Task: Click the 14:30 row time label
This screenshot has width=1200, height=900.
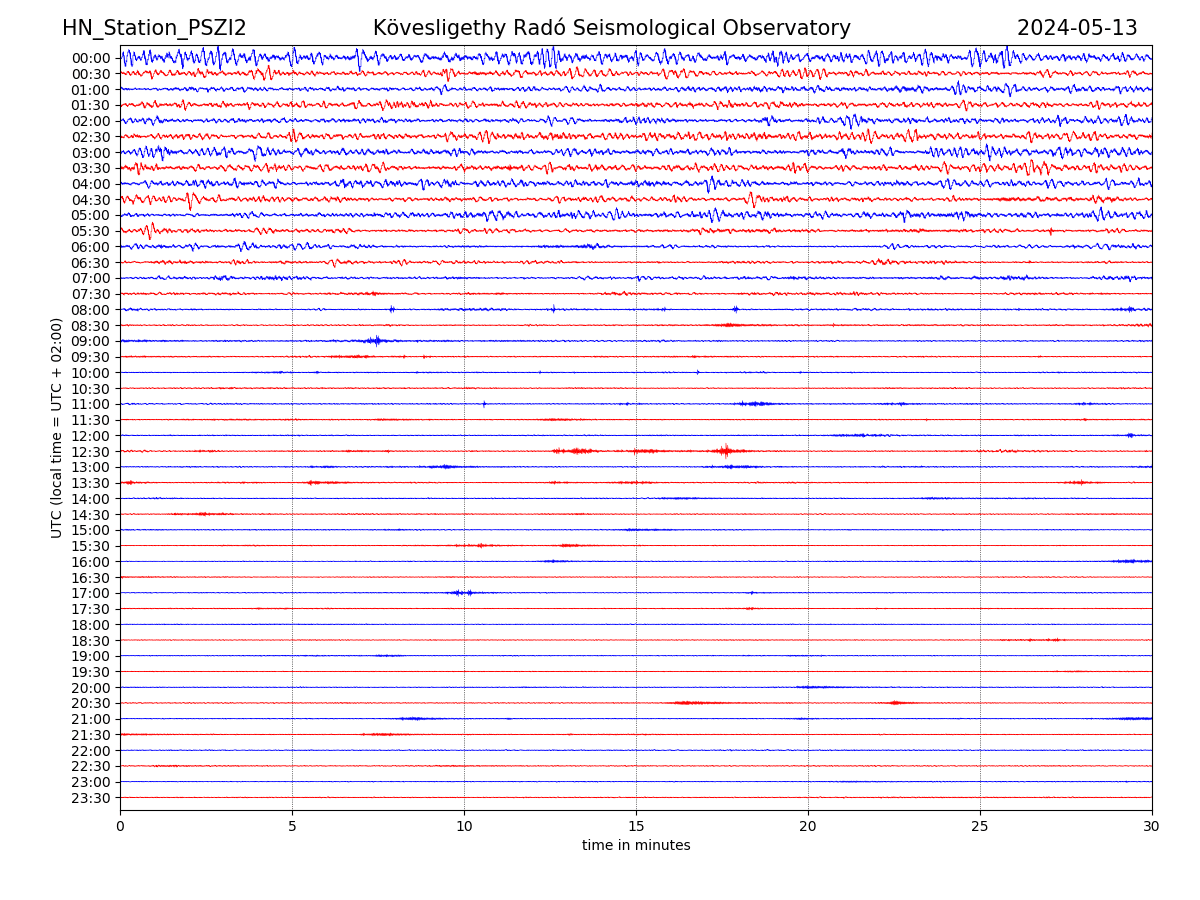Action: point(91,515)
